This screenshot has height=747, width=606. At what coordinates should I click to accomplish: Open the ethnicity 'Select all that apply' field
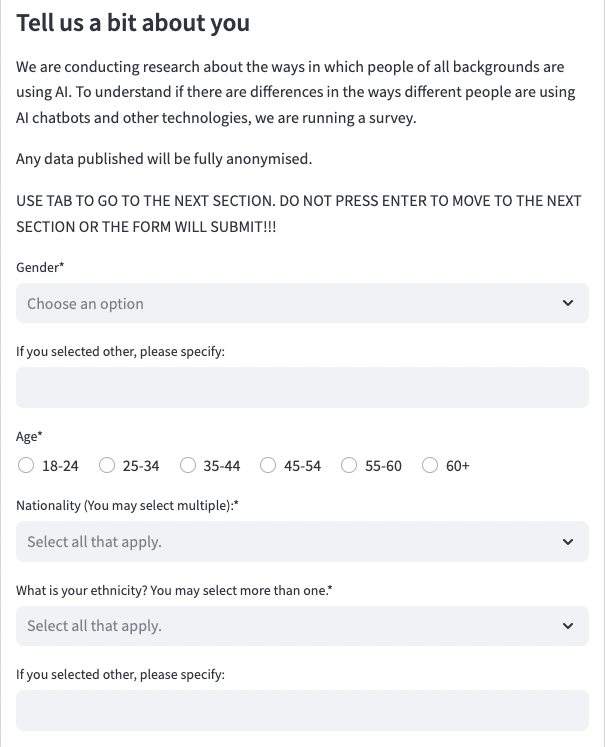(x=290, y=626)
